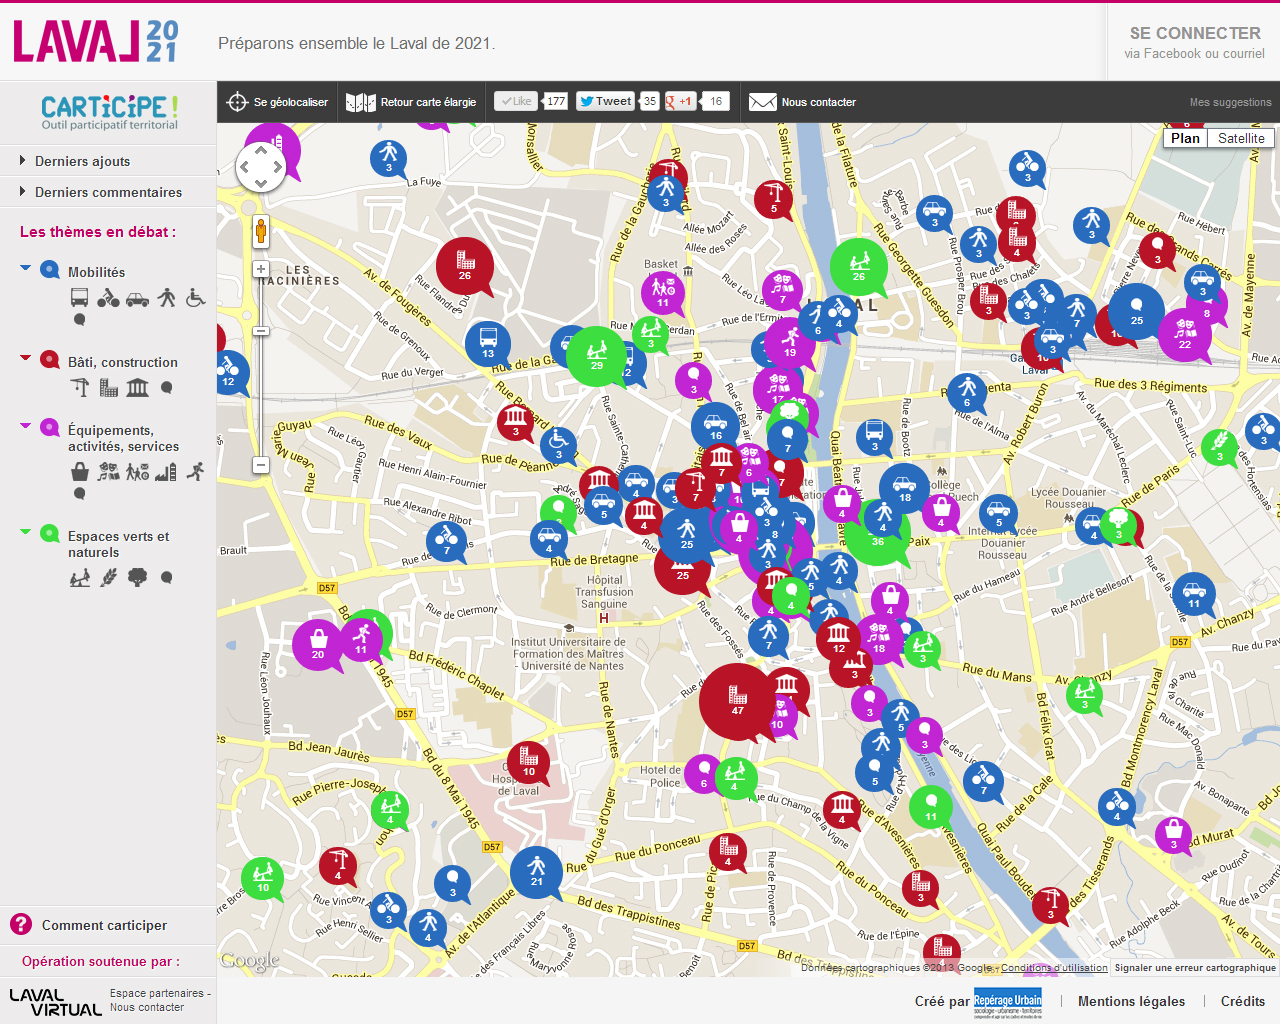Open the Mentions légales link
1280x1024 pixels.
tap(1131, 1001)
